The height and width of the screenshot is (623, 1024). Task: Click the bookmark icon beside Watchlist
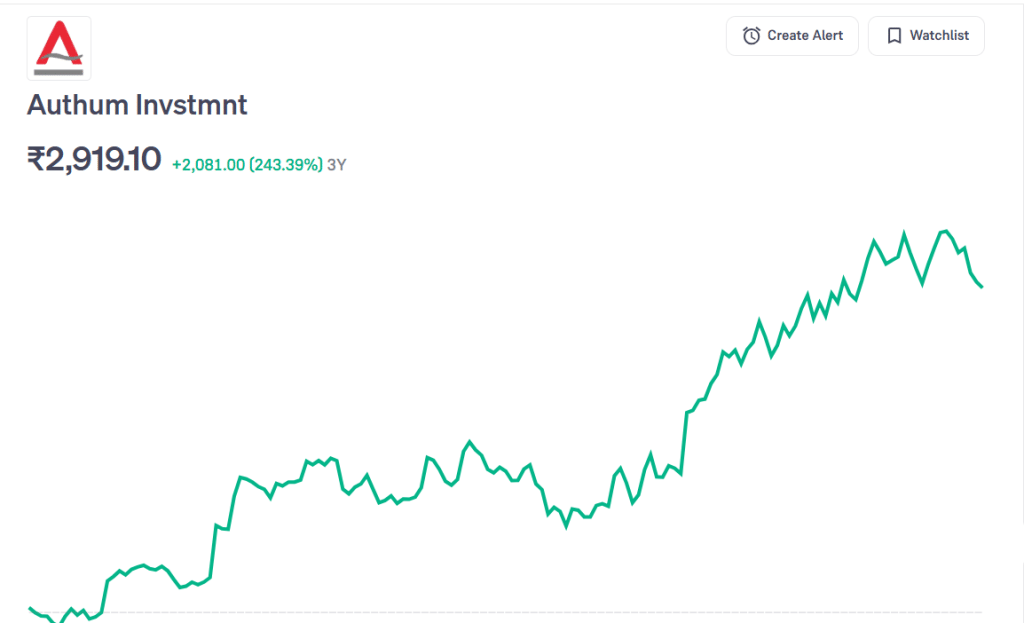tap(894, 36)
